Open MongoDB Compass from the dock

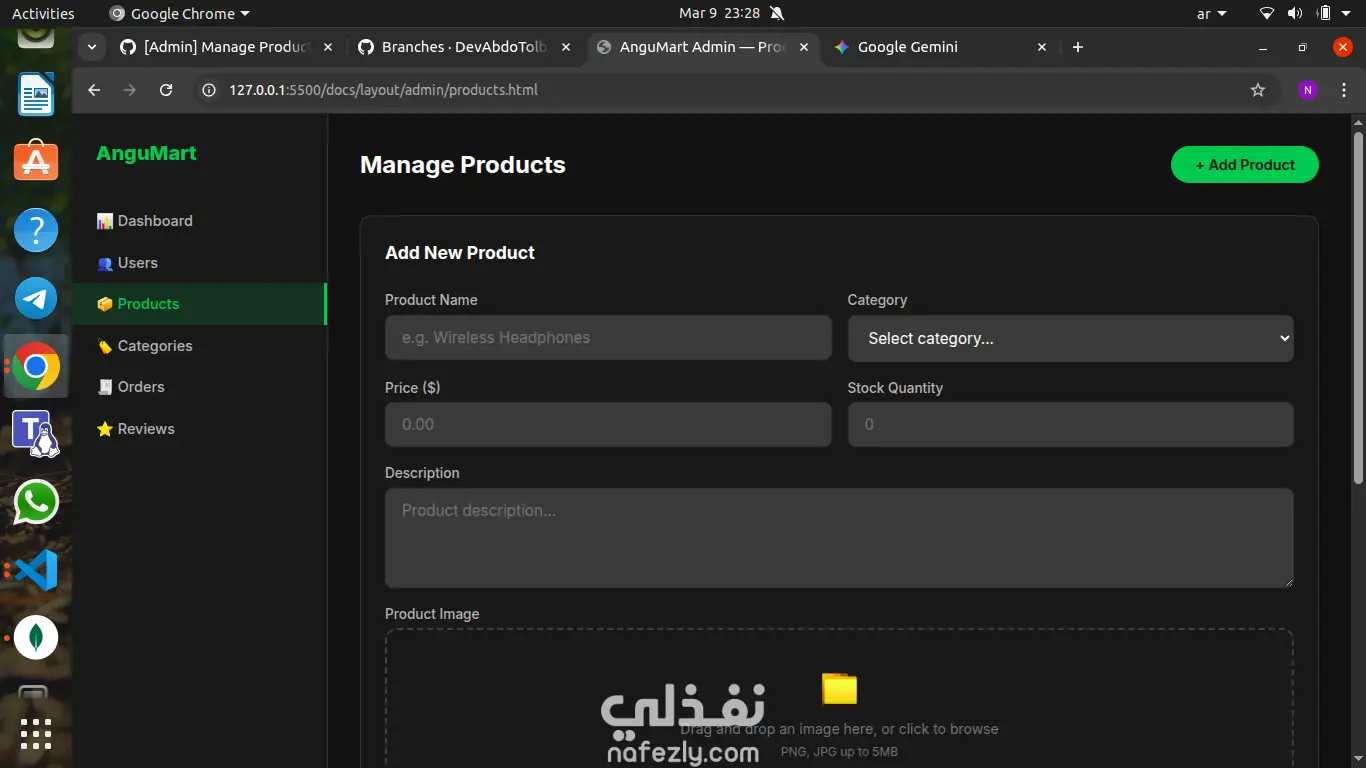point(36,637)
